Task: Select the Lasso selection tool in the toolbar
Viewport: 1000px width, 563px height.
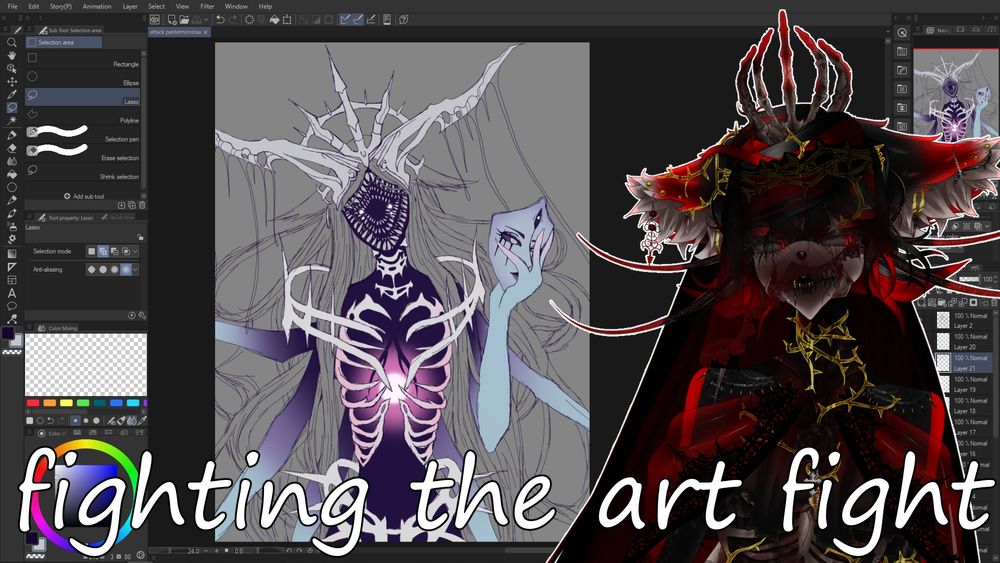Action: click(x=11, y=107)
